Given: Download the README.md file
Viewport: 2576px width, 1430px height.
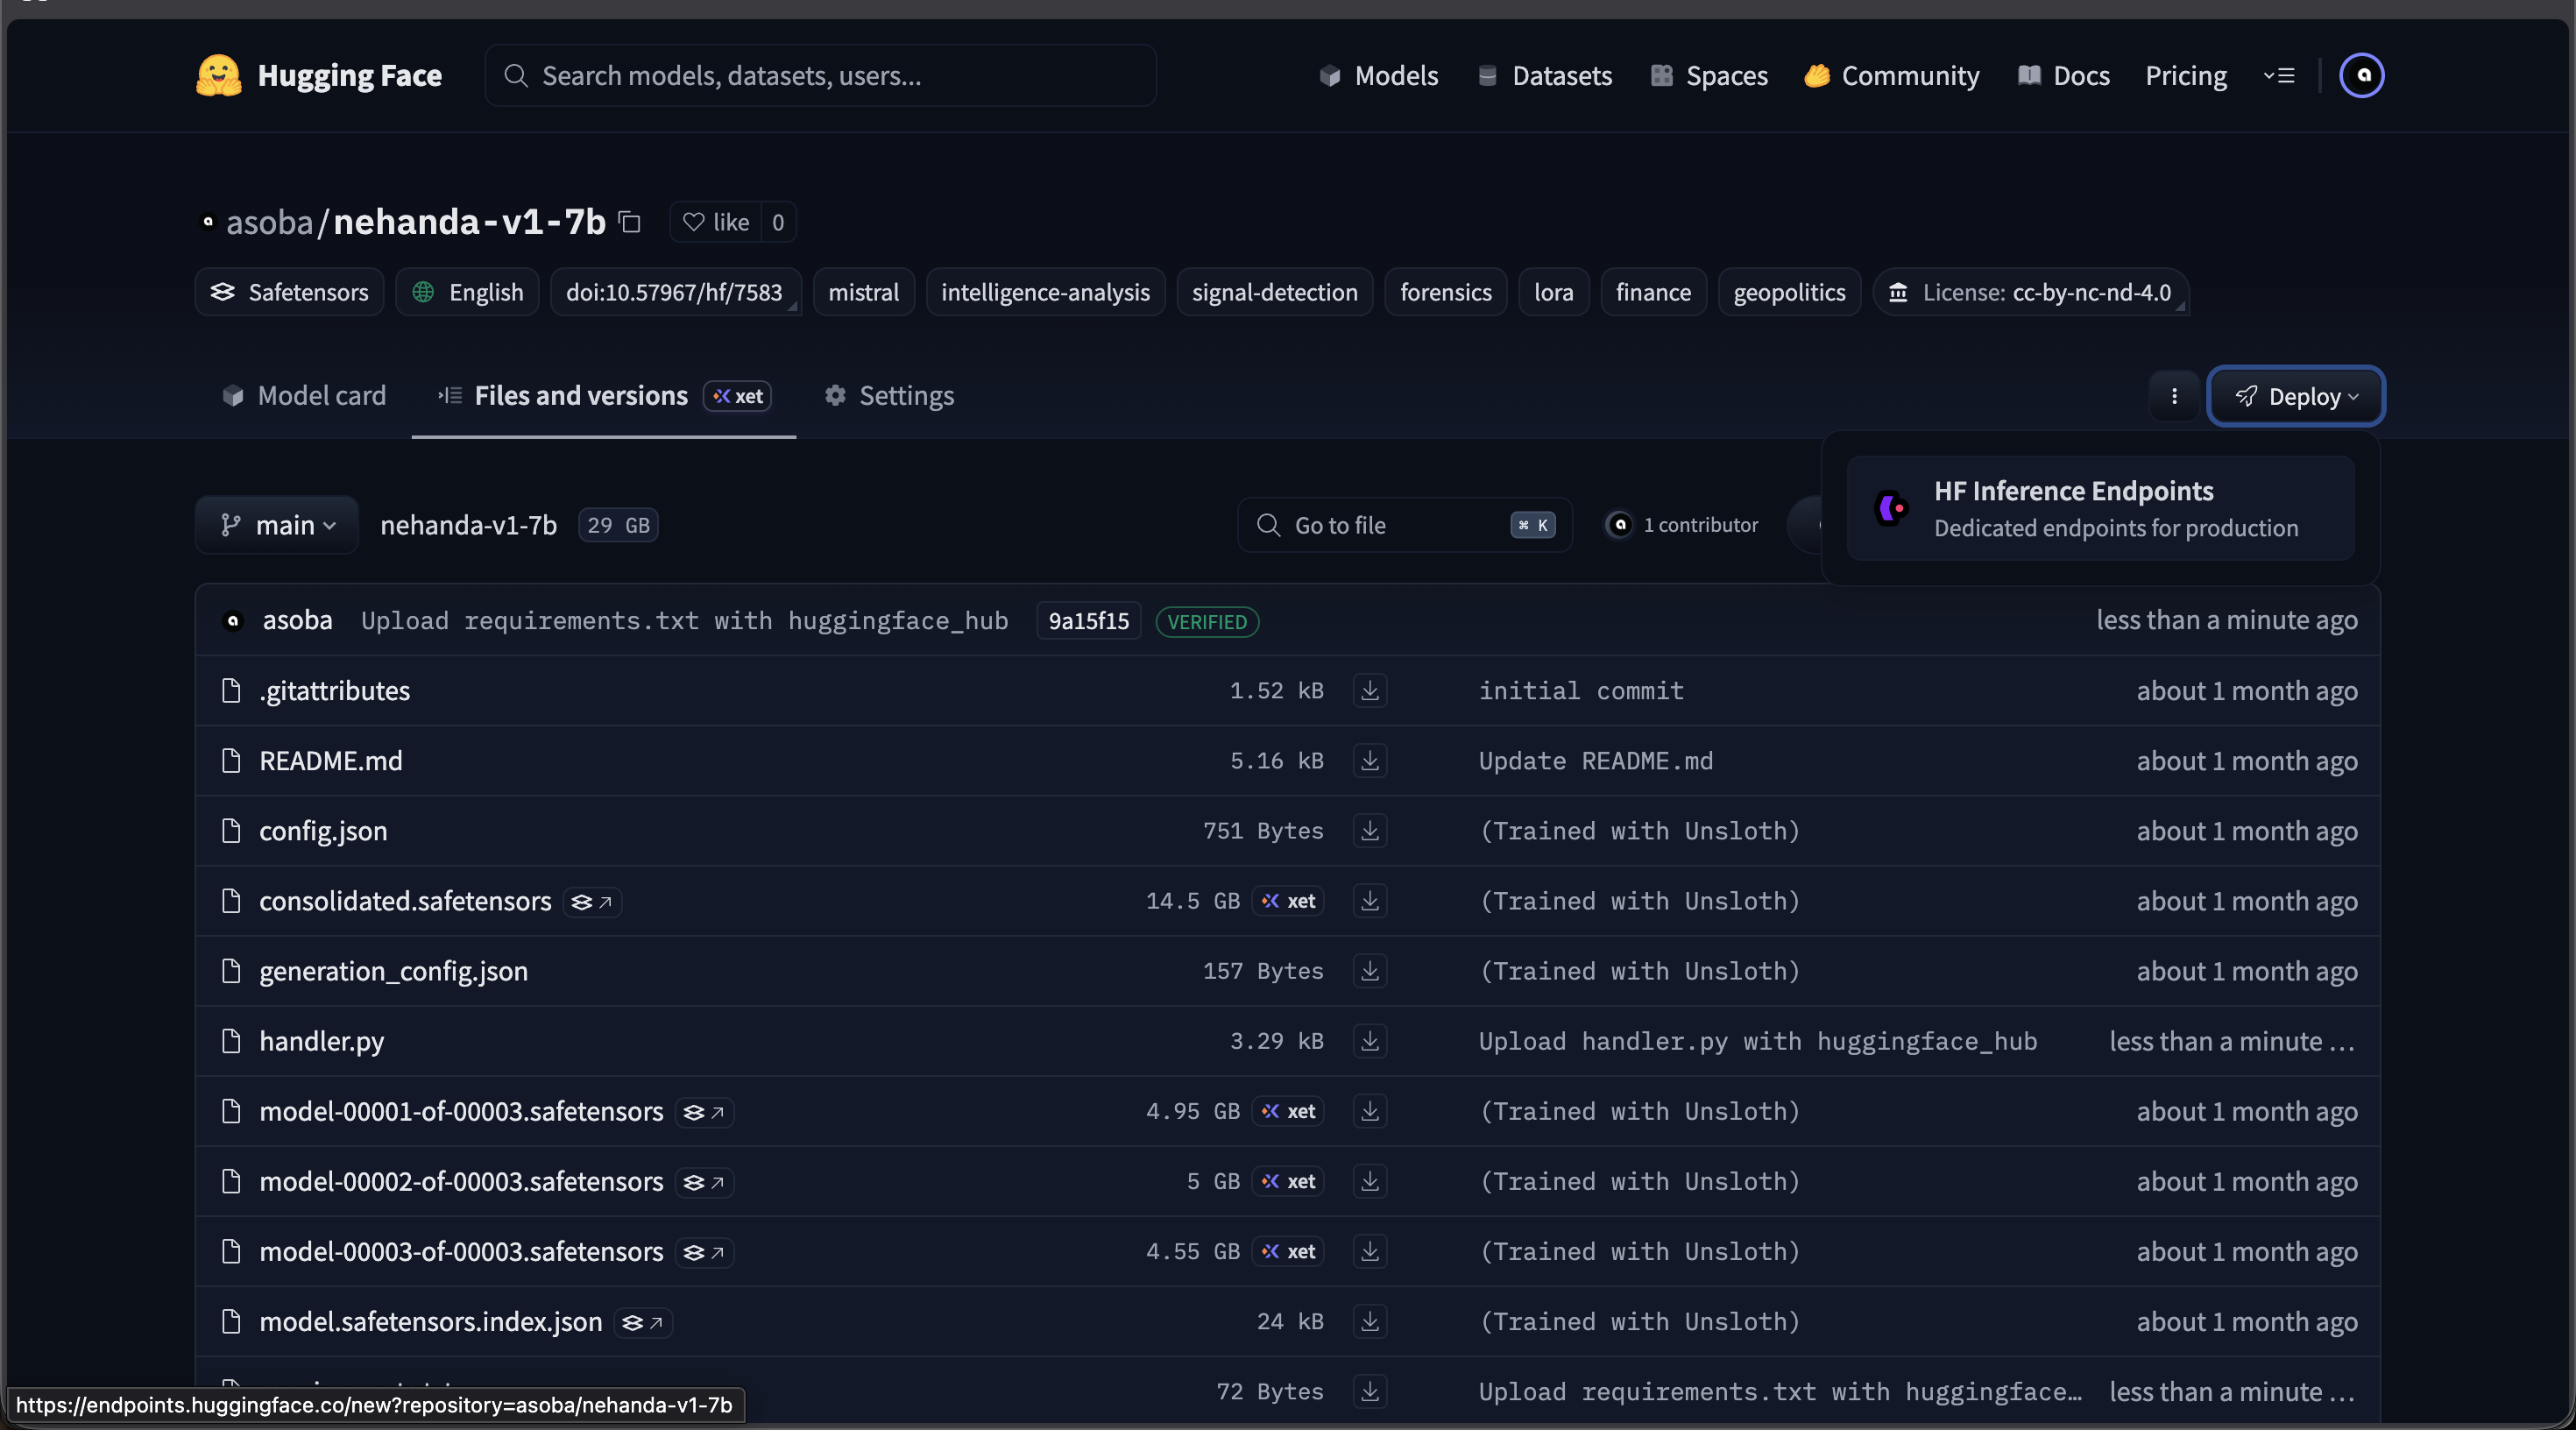Looking at the screenshot, I should (x=1370, y=761).
